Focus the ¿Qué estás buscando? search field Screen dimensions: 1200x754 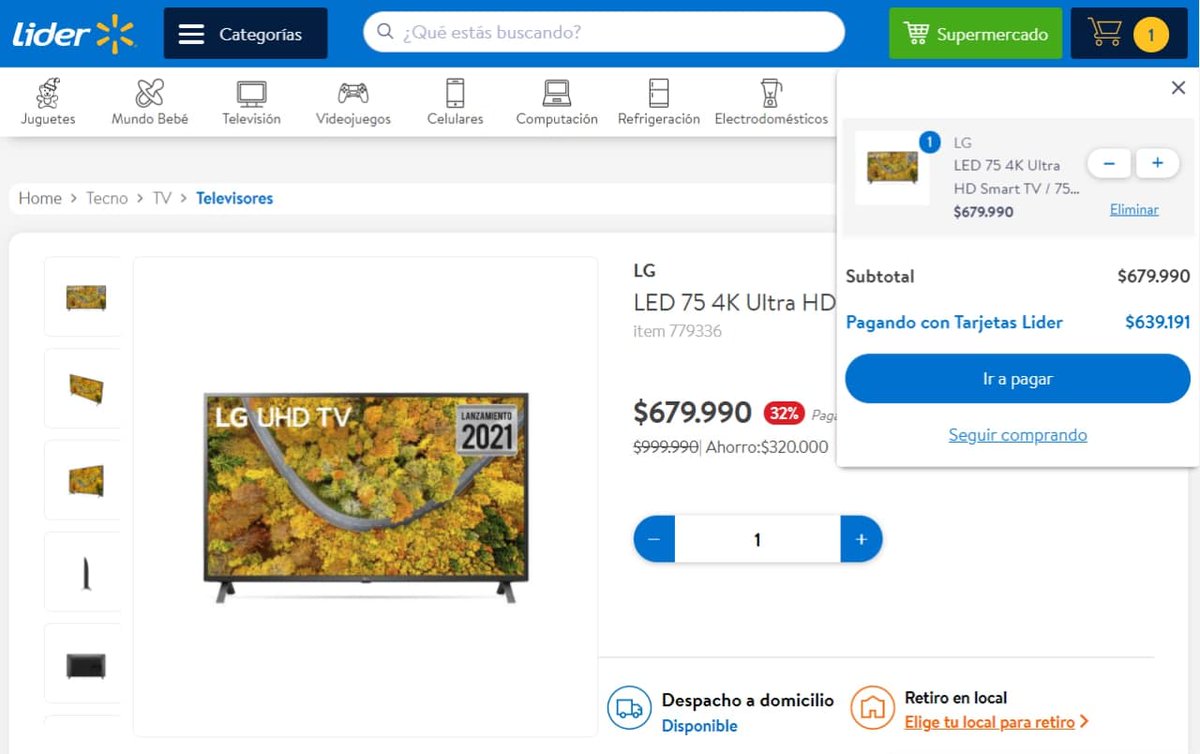point(604,32)
